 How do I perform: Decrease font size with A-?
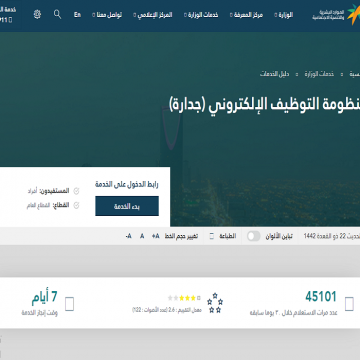[x=128, y=236]
